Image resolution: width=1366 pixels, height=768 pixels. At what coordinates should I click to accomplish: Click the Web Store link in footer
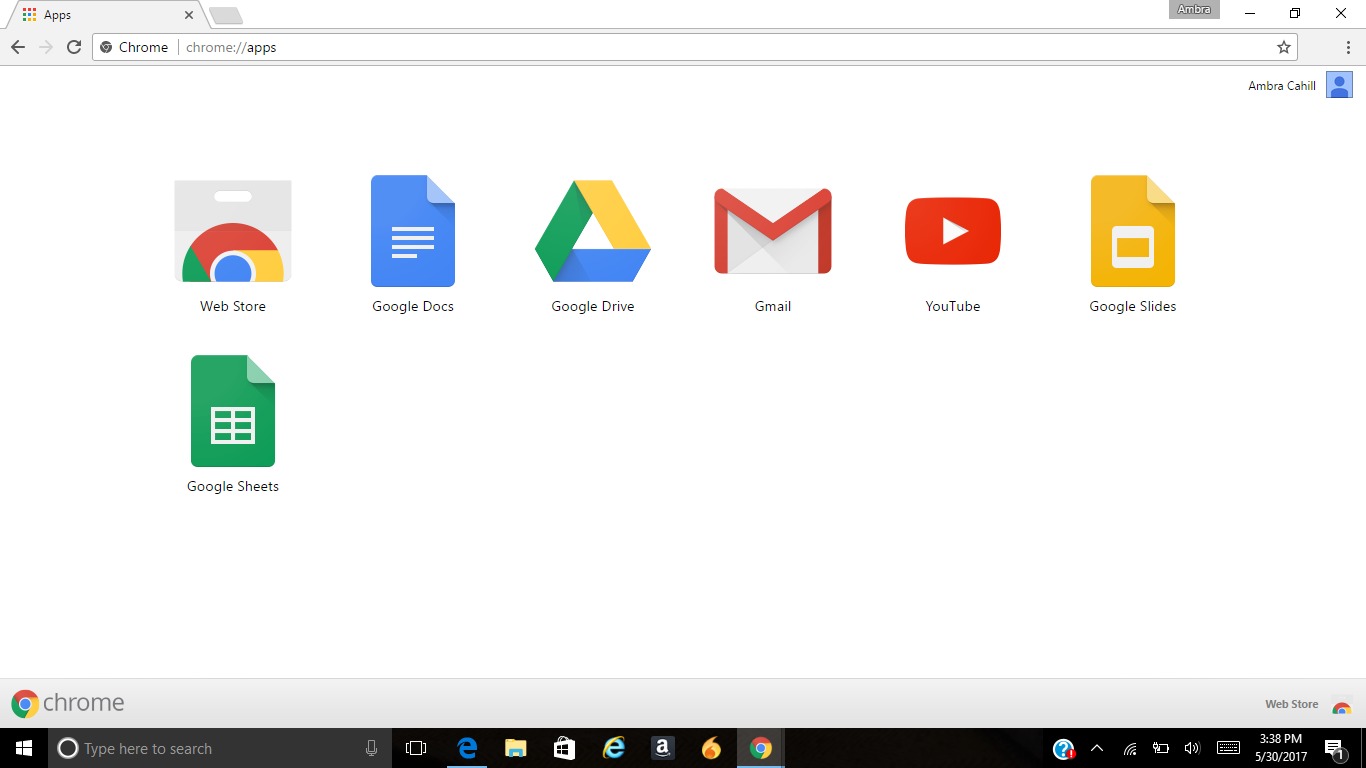tap(1291, 704)
